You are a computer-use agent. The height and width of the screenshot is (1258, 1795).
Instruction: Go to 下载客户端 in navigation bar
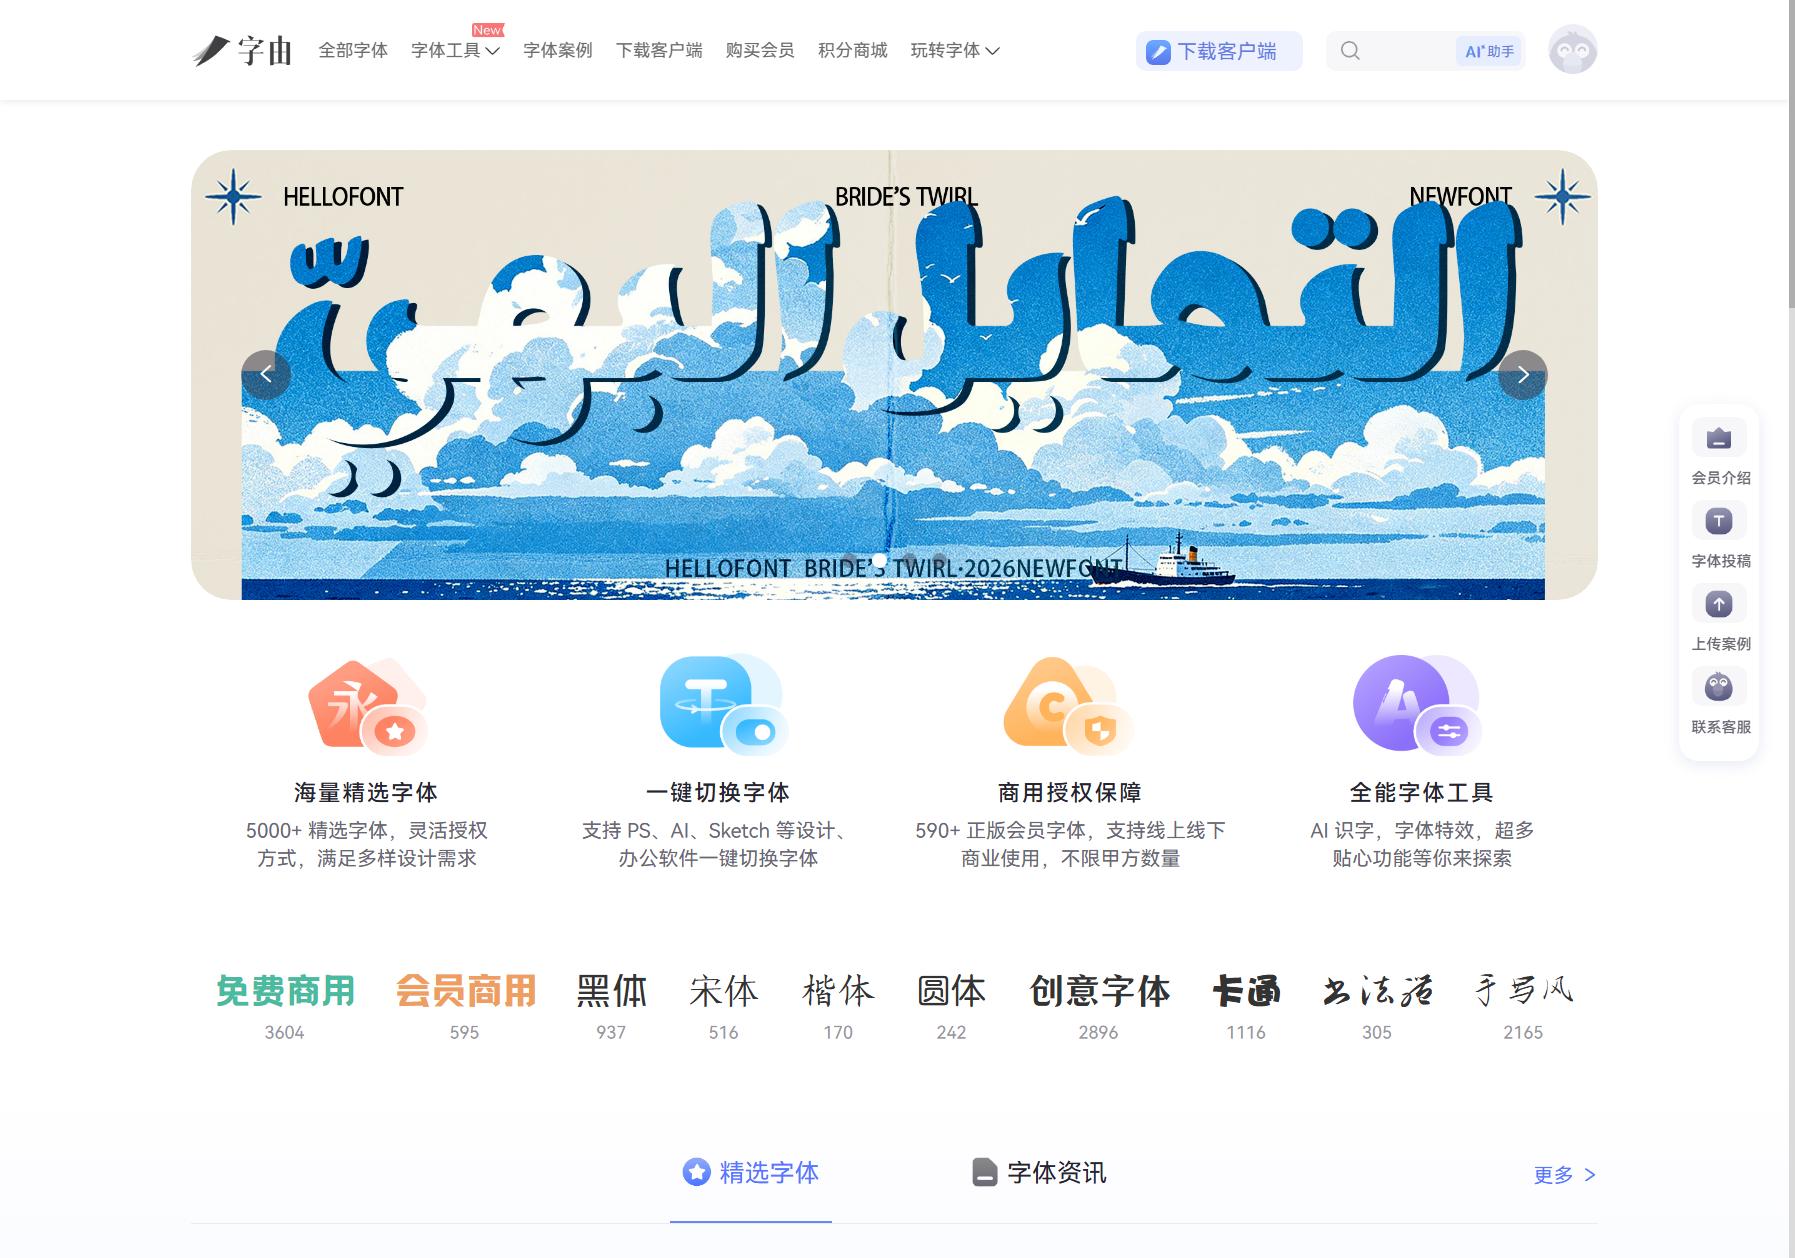tap(659, 50)
